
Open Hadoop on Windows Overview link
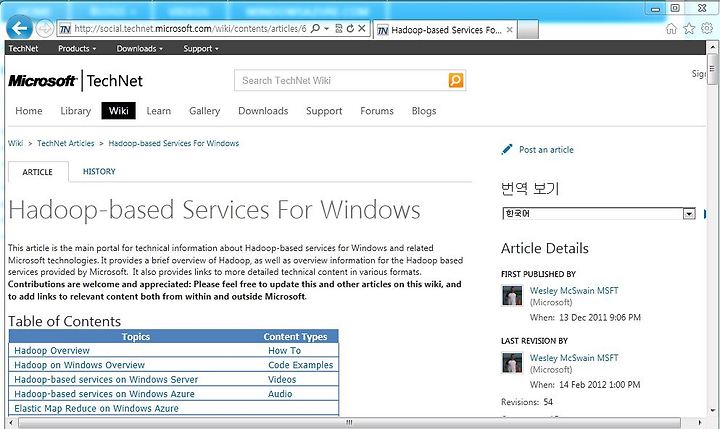[79, 365]
